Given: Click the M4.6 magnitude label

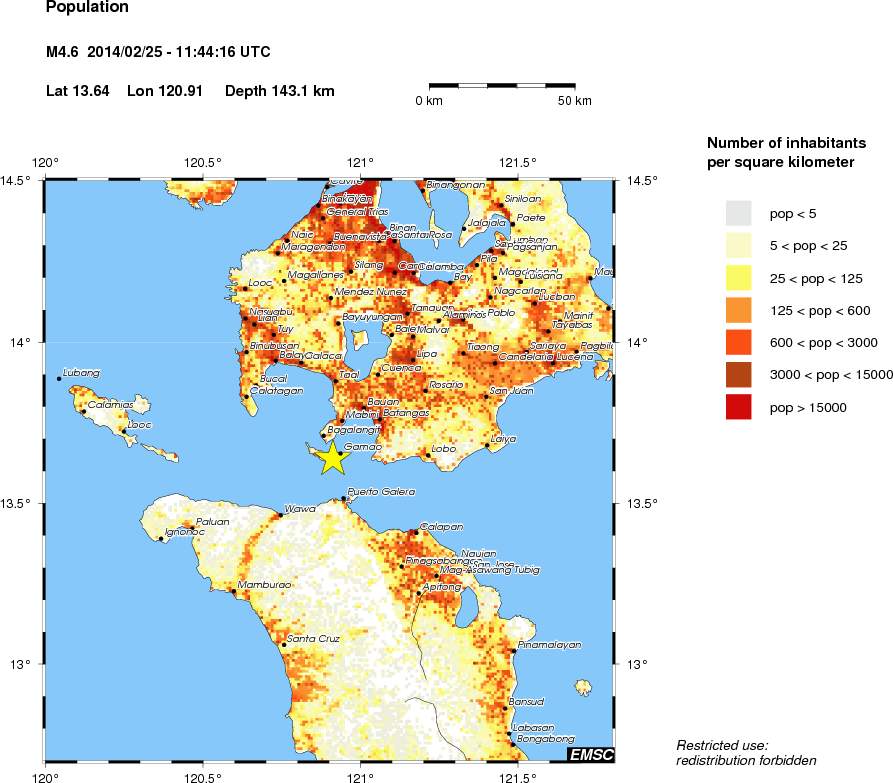Looking at the screenshot, I should [x=60, y=52].
